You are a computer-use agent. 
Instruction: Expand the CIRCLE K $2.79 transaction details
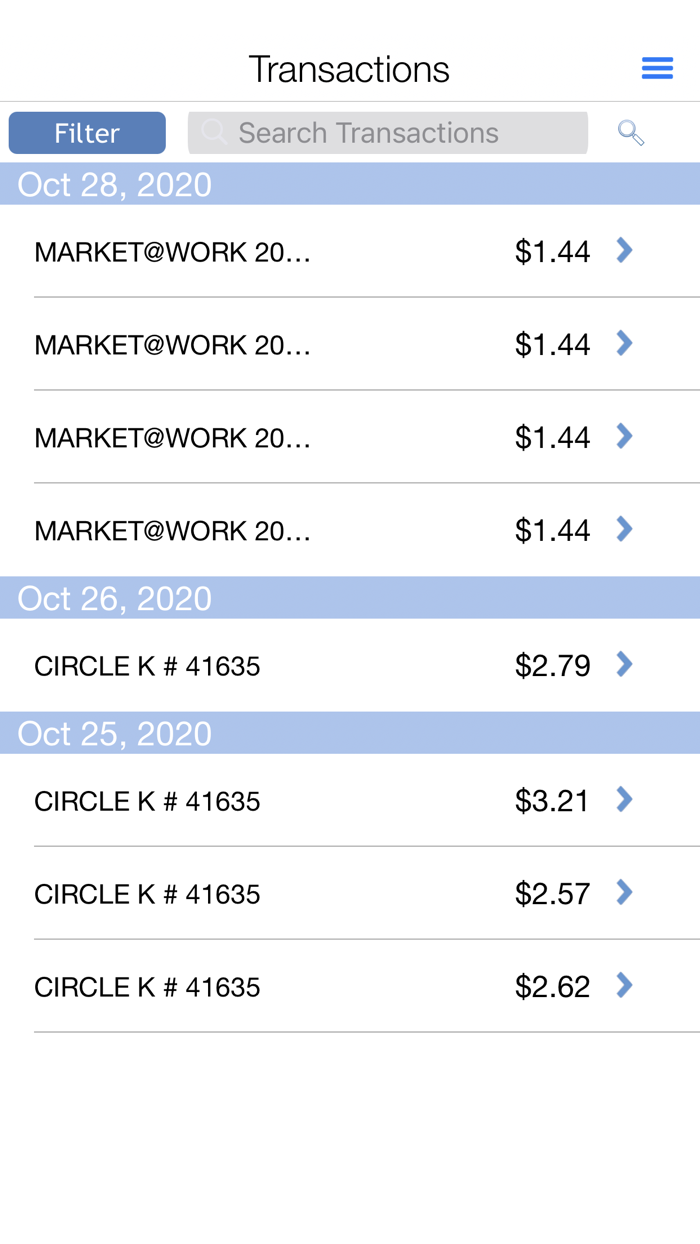(x=623, y=664)
